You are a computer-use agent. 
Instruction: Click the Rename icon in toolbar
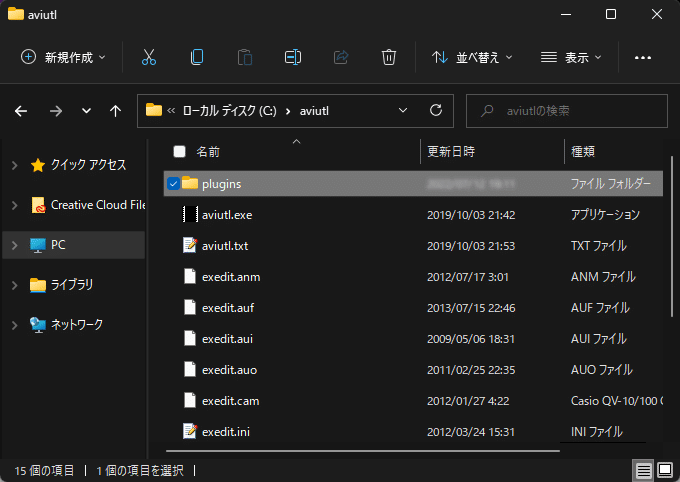point(293,57)
